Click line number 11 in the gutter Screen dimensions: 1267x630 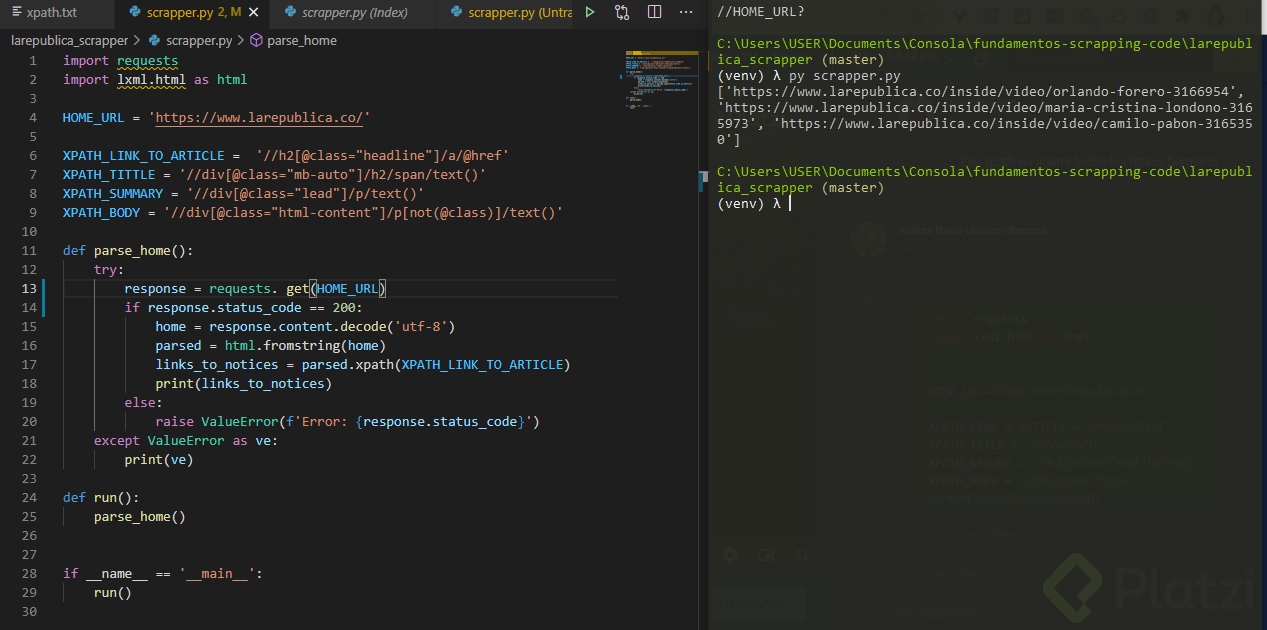29,251
